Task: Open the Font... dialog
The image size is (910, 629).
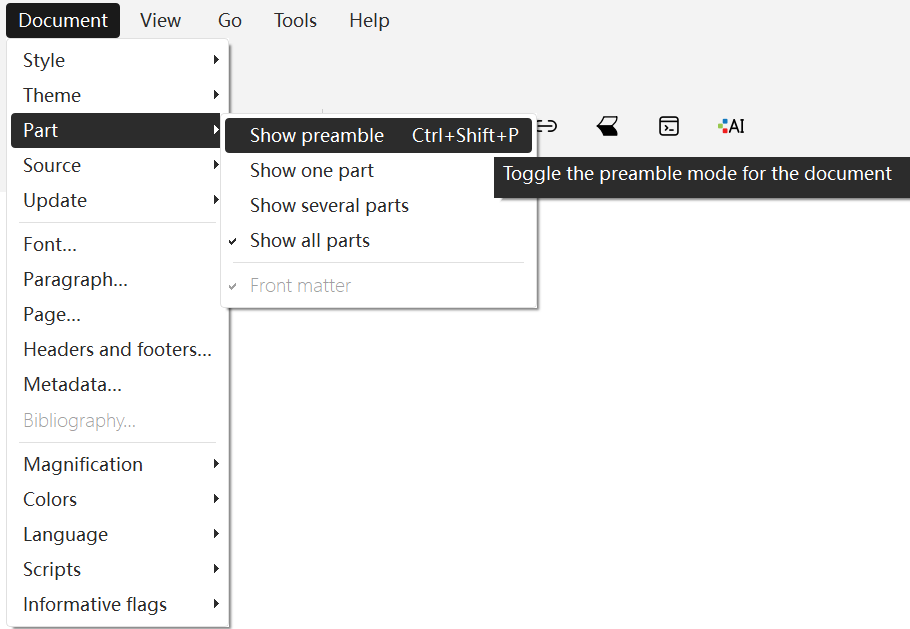Action: click(x=50, y=245)
